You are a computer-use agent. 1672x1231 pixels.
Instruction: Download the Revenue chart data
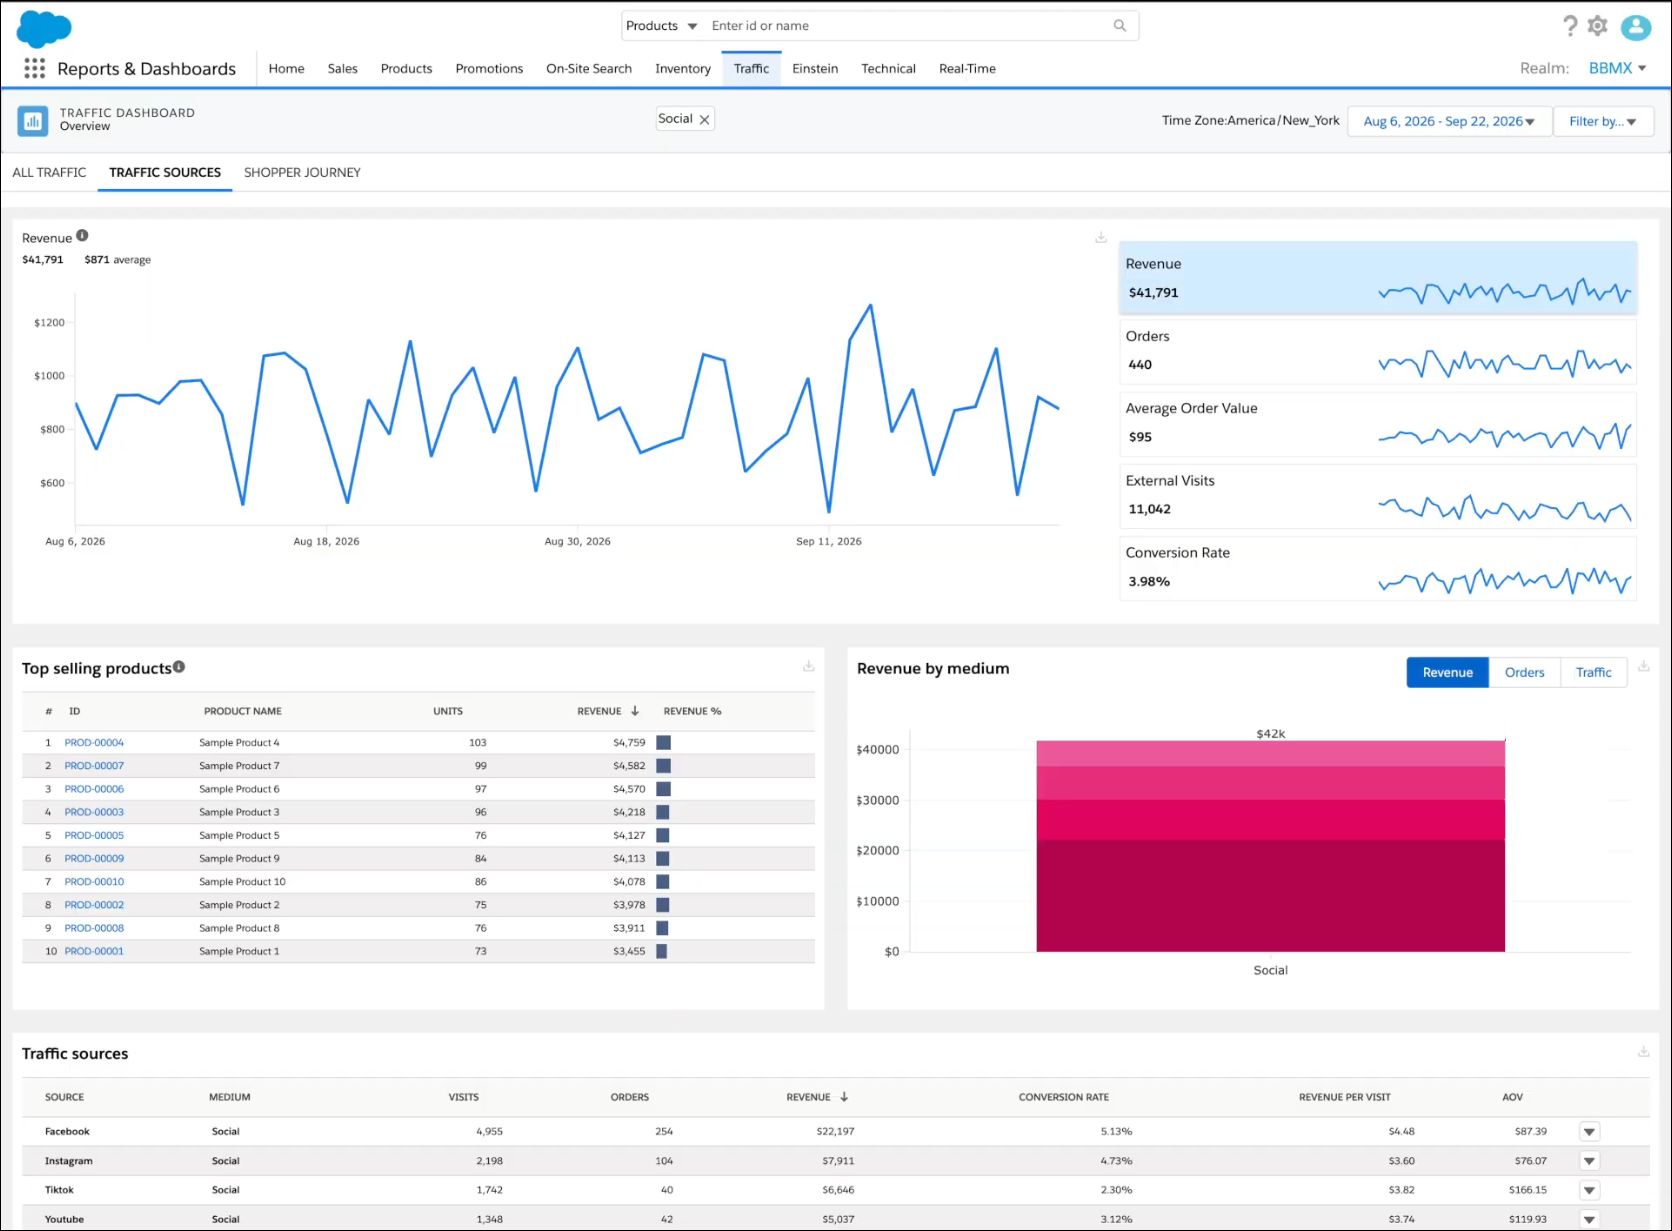pyautogui.click(x=1101, y=238)
